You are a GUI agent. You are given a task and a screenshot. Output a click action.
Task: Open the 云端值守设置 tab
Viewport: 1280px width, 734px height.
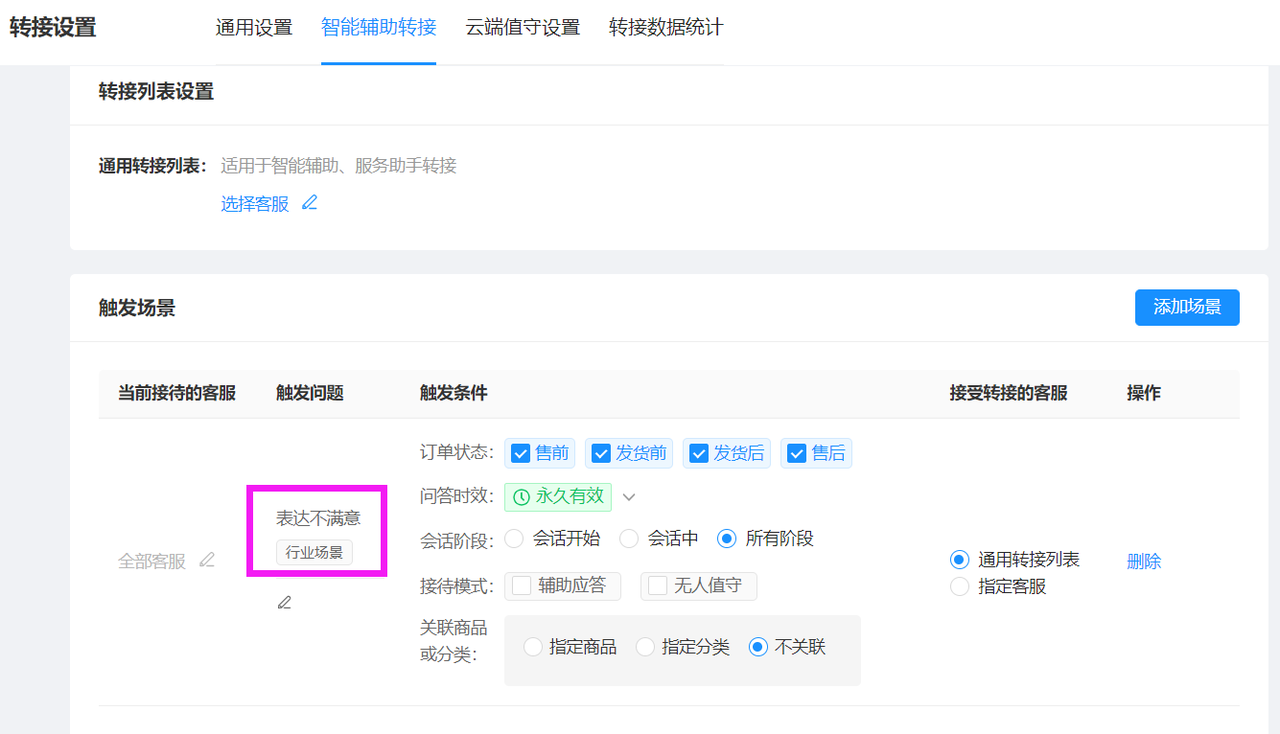523,27
